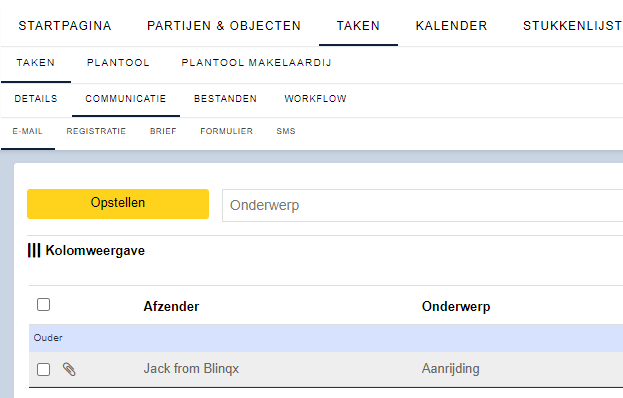
Task: Click the paperclip attachment icon
Action: tap(69, 369)
